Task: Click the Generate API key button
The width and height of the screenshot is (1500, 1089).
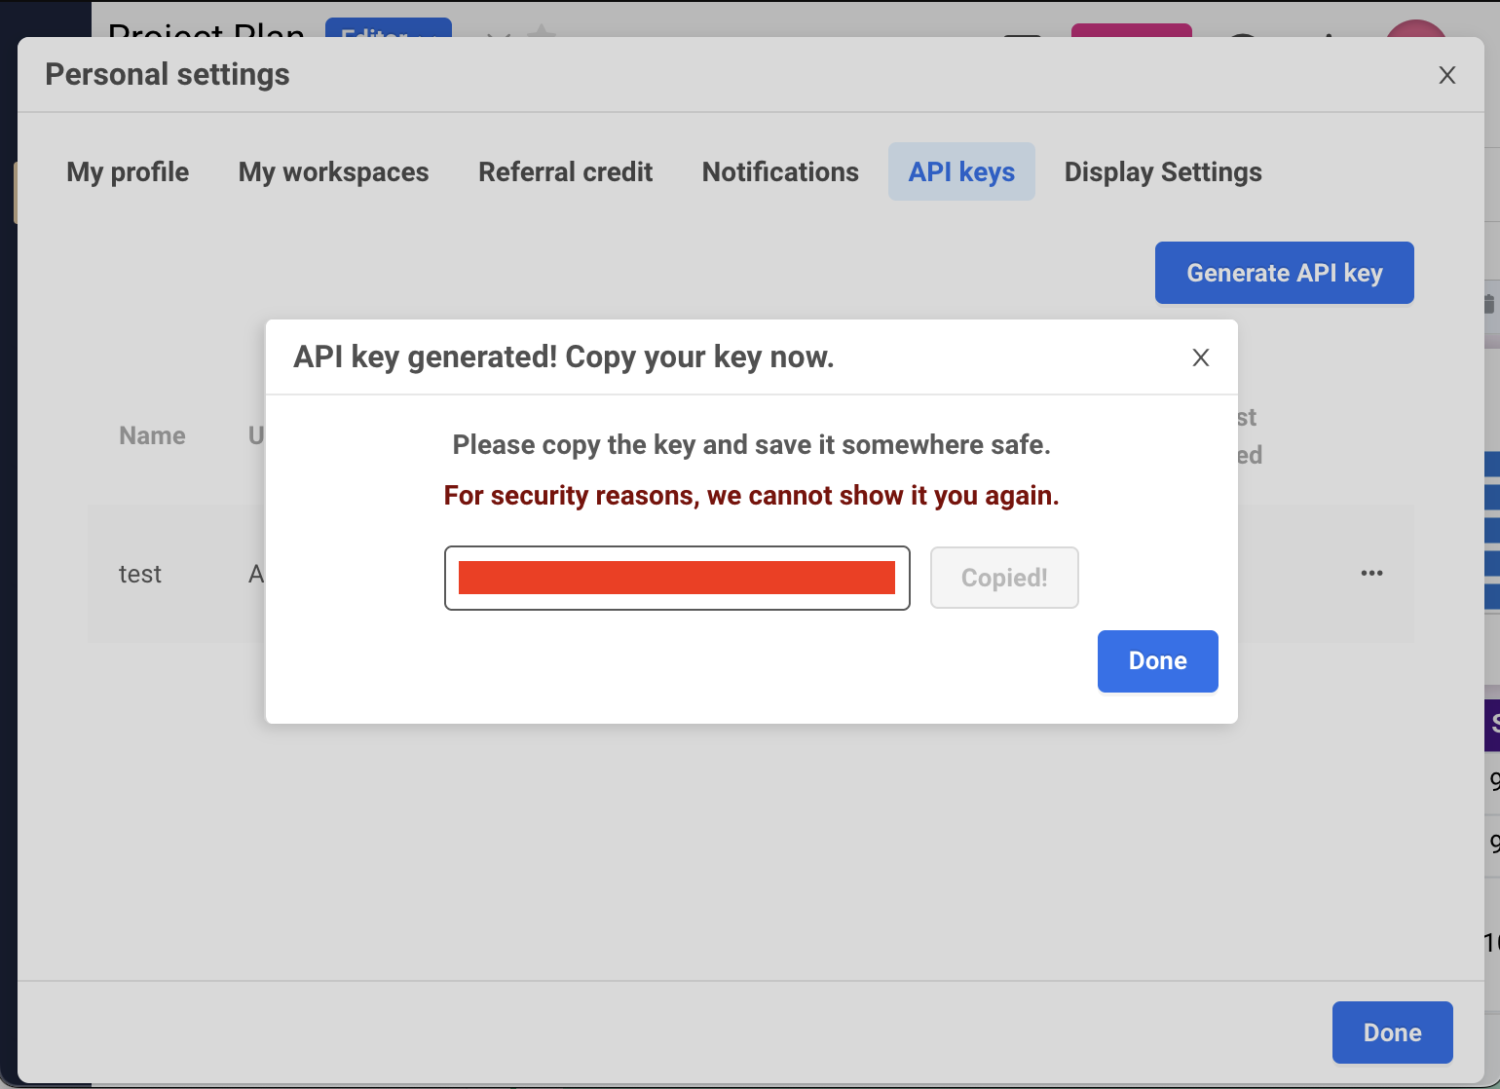Action: coord(1284,273)
